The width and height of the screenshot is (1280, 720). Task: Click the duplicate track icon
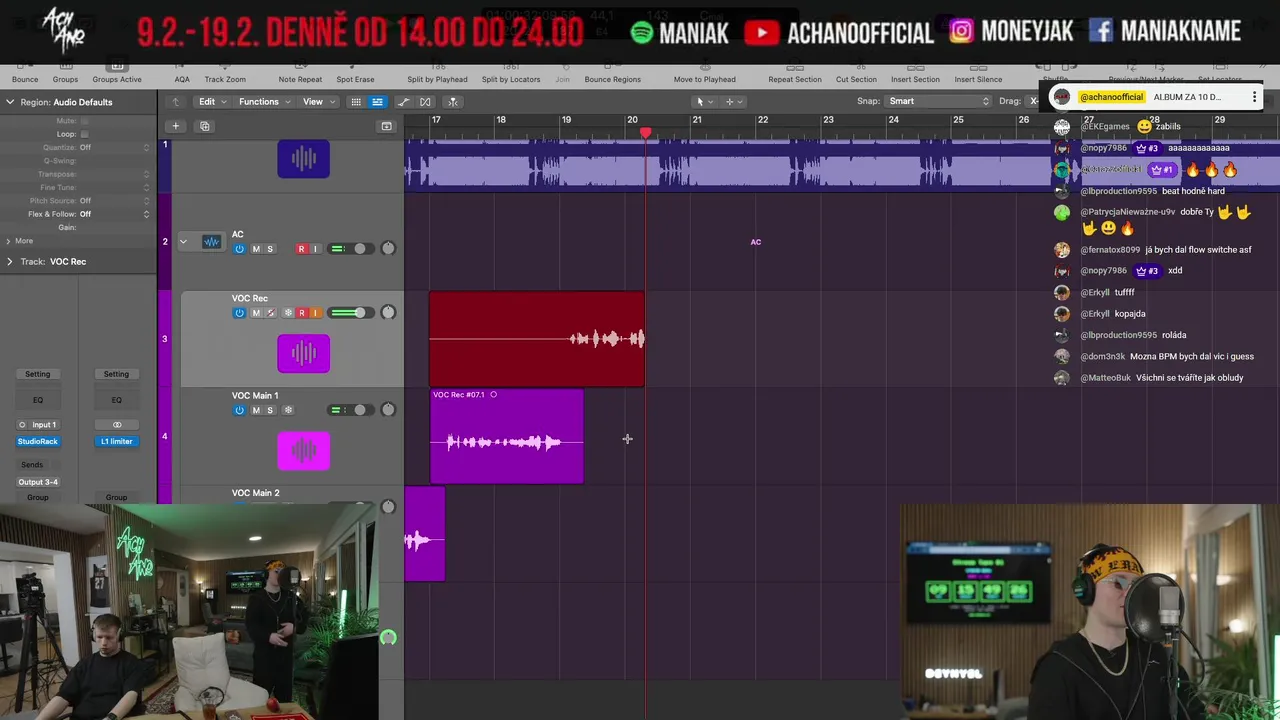[x=205, y=126]
